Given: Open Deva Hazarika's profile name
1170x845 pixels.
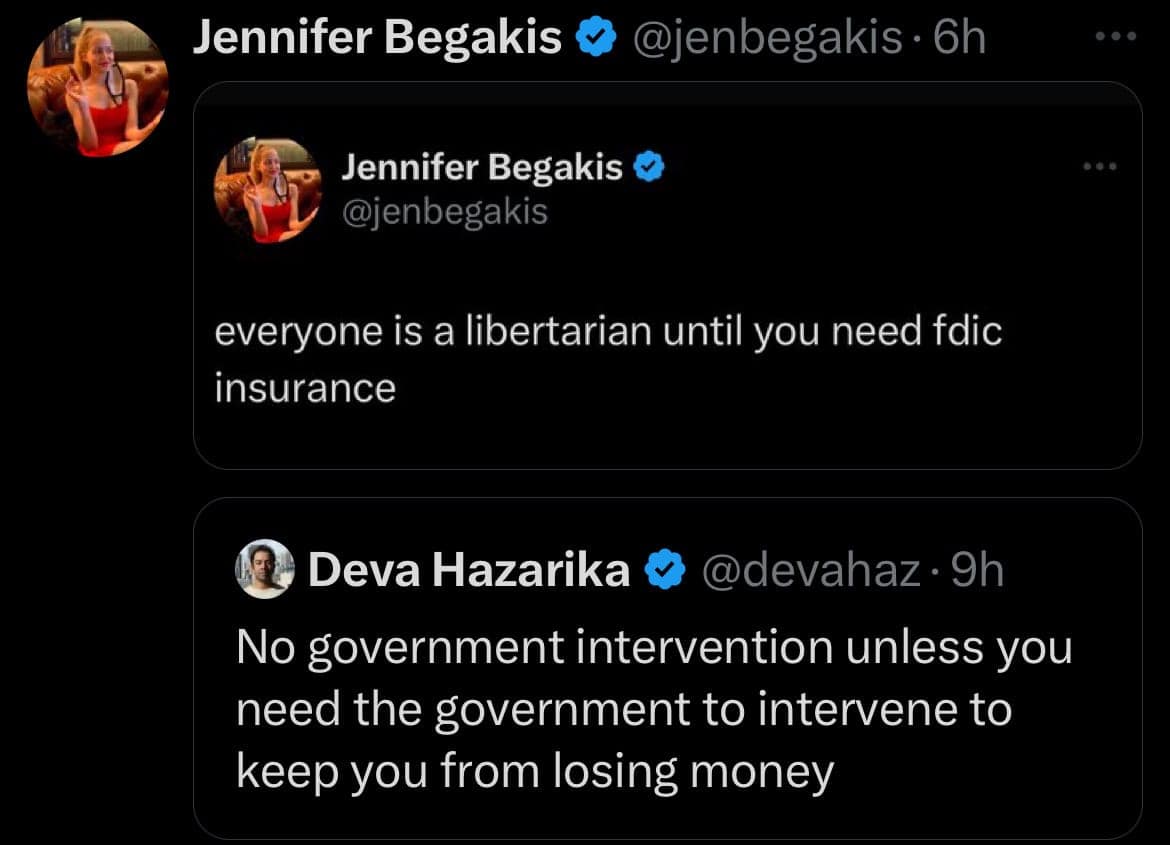Looking at the screenshot, I should 469,571.
